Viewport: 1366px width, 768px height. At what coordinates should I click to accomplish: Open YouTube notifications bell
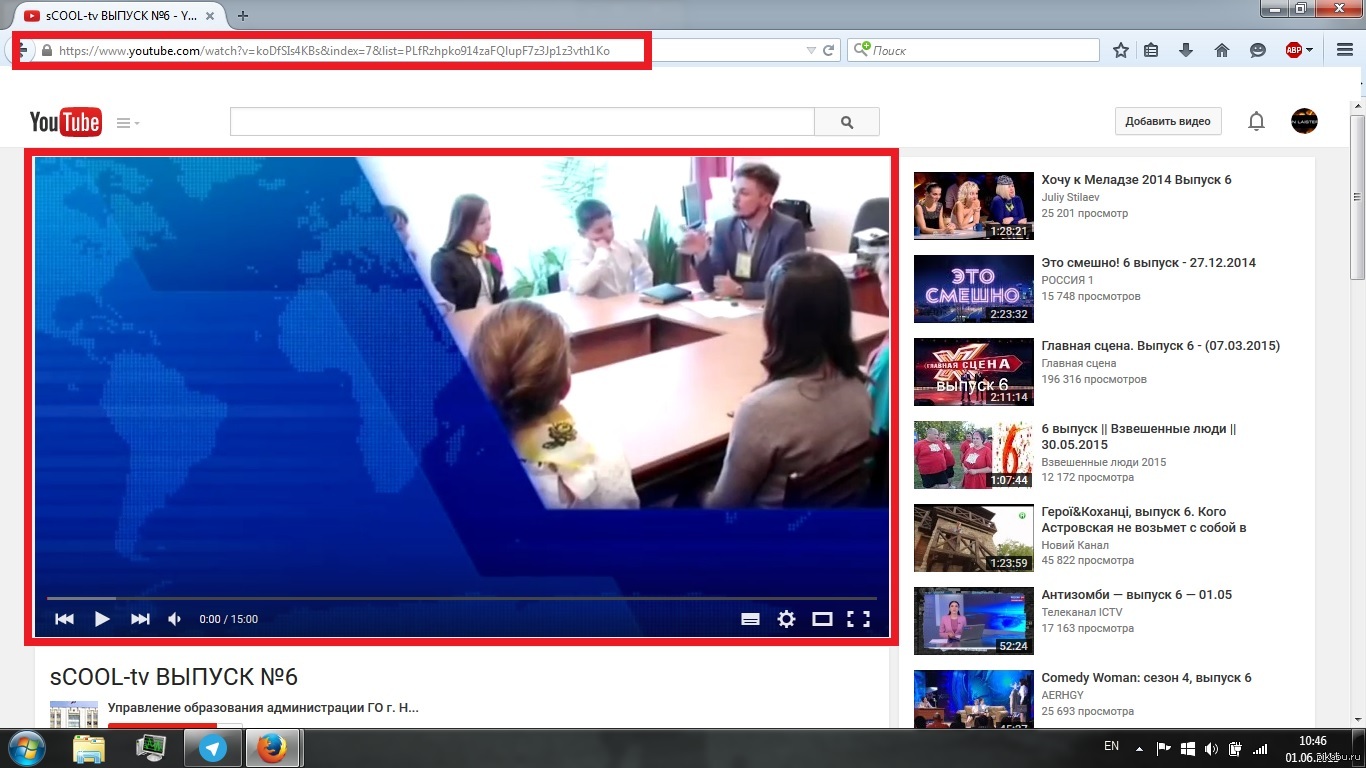pyautogui.click(x=1256, y=122)
